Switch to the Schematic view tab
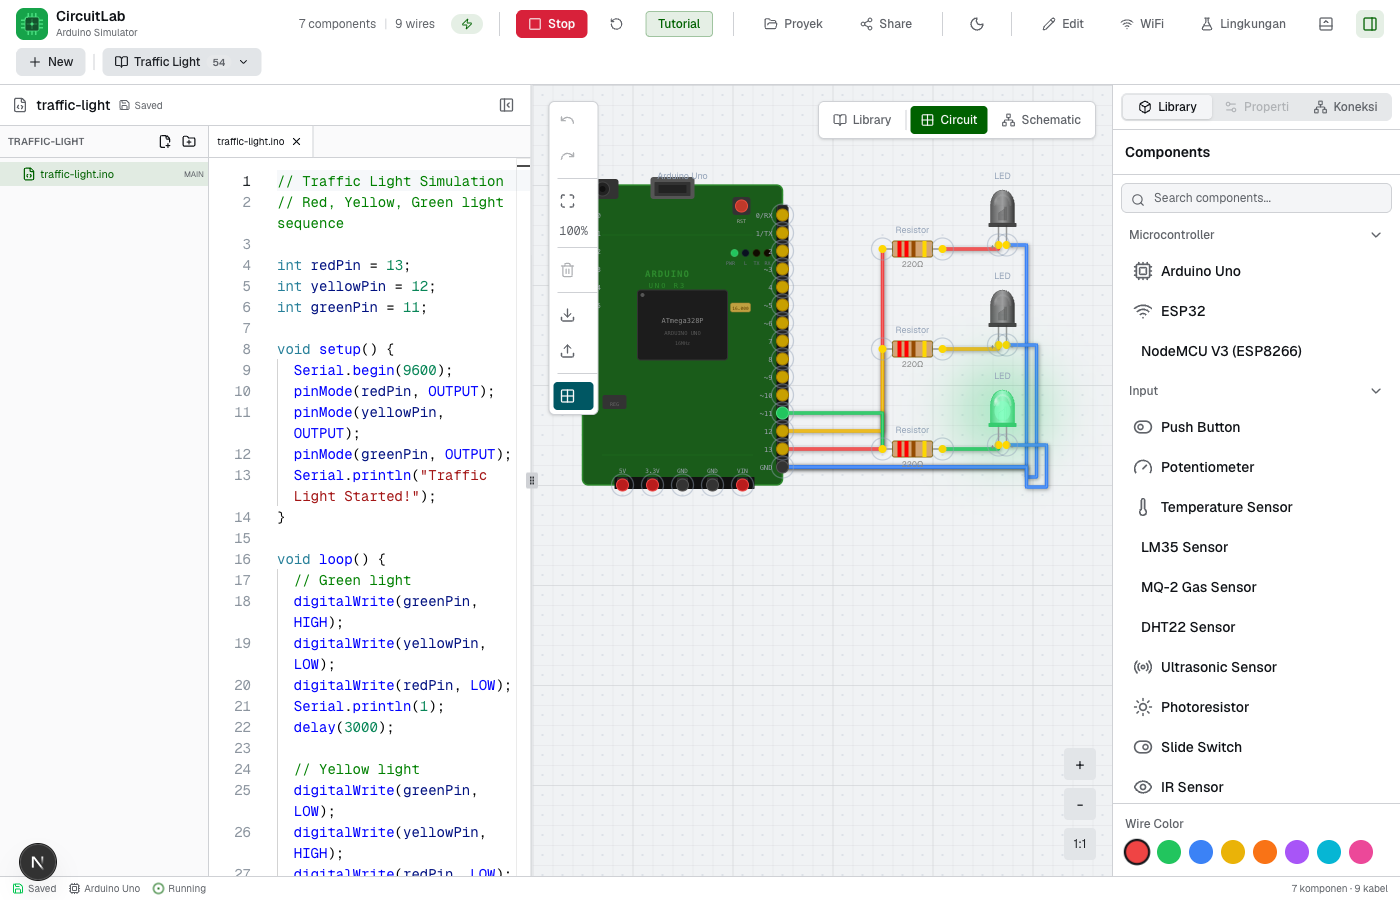This screenshot has width=1400, height=900. tap(1041, 120)
